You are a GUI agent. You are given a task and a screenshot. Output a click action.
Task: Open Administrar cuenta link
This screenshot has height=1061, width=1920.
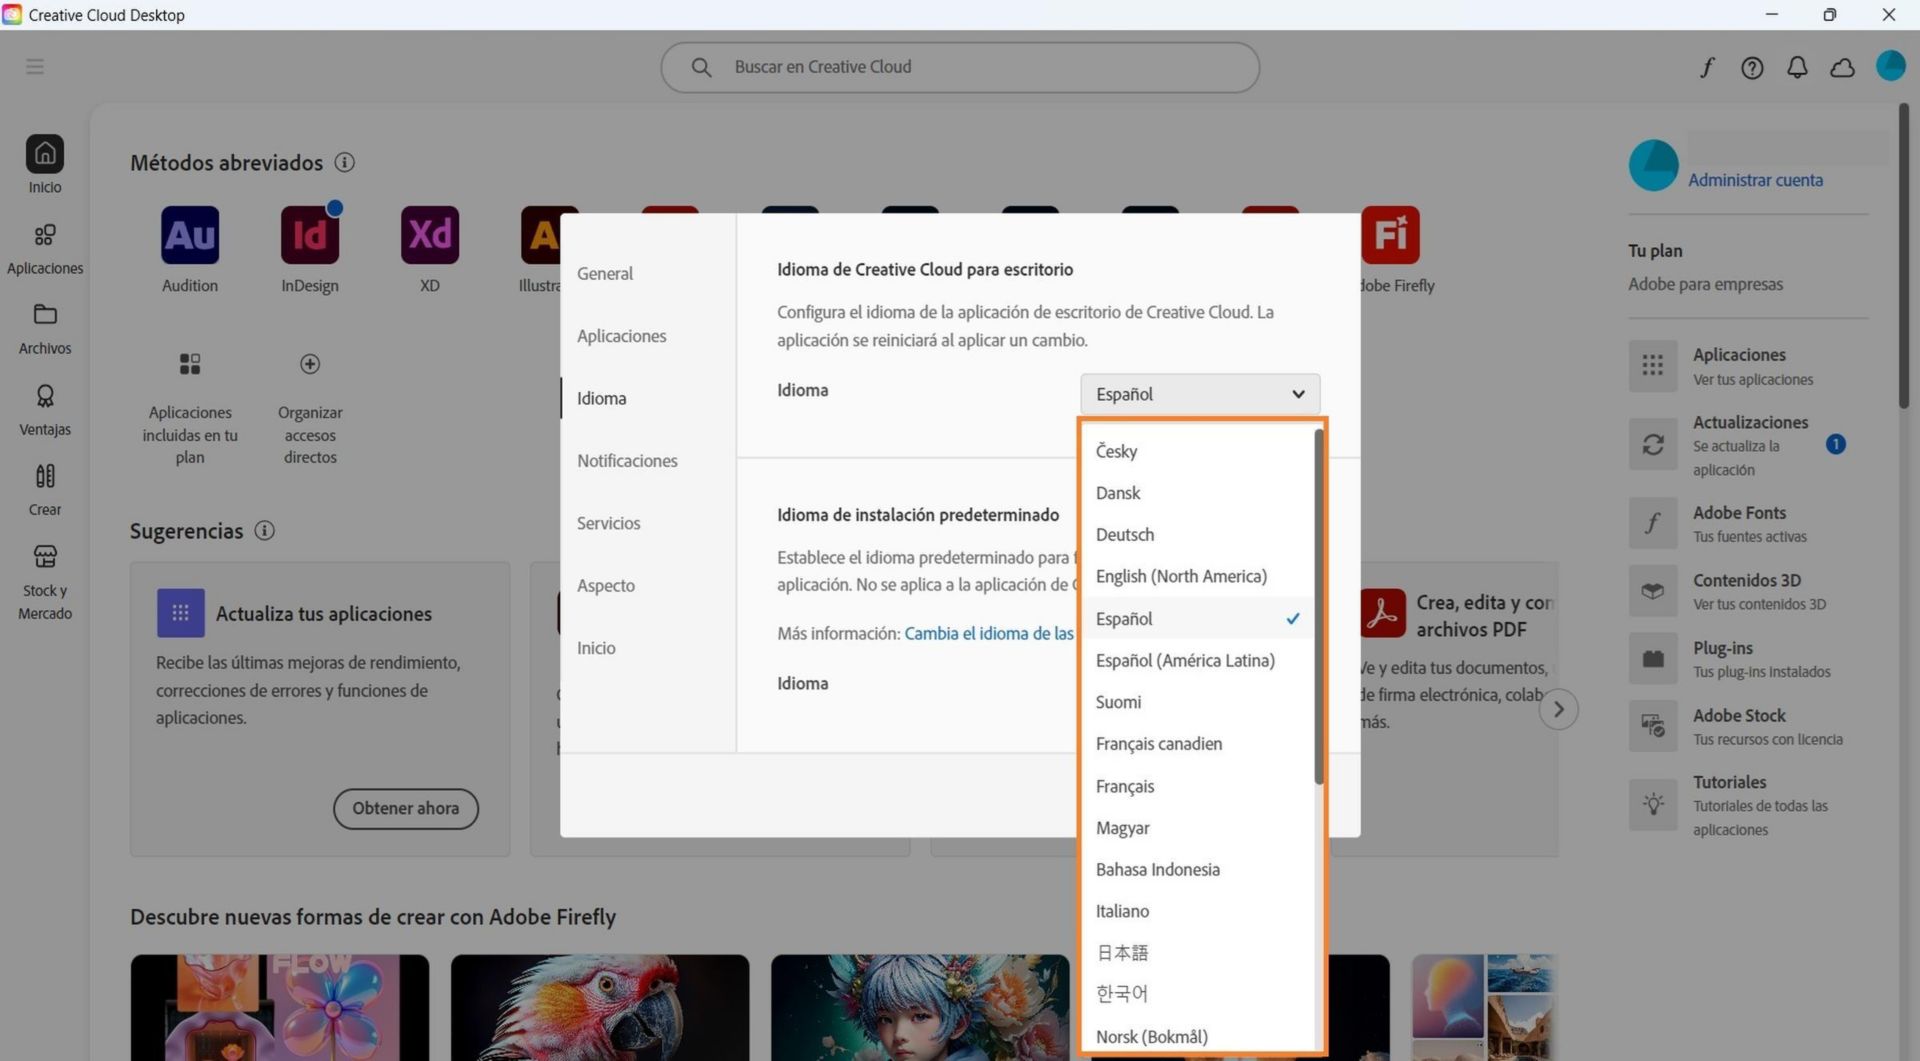tap(1755, 180)
